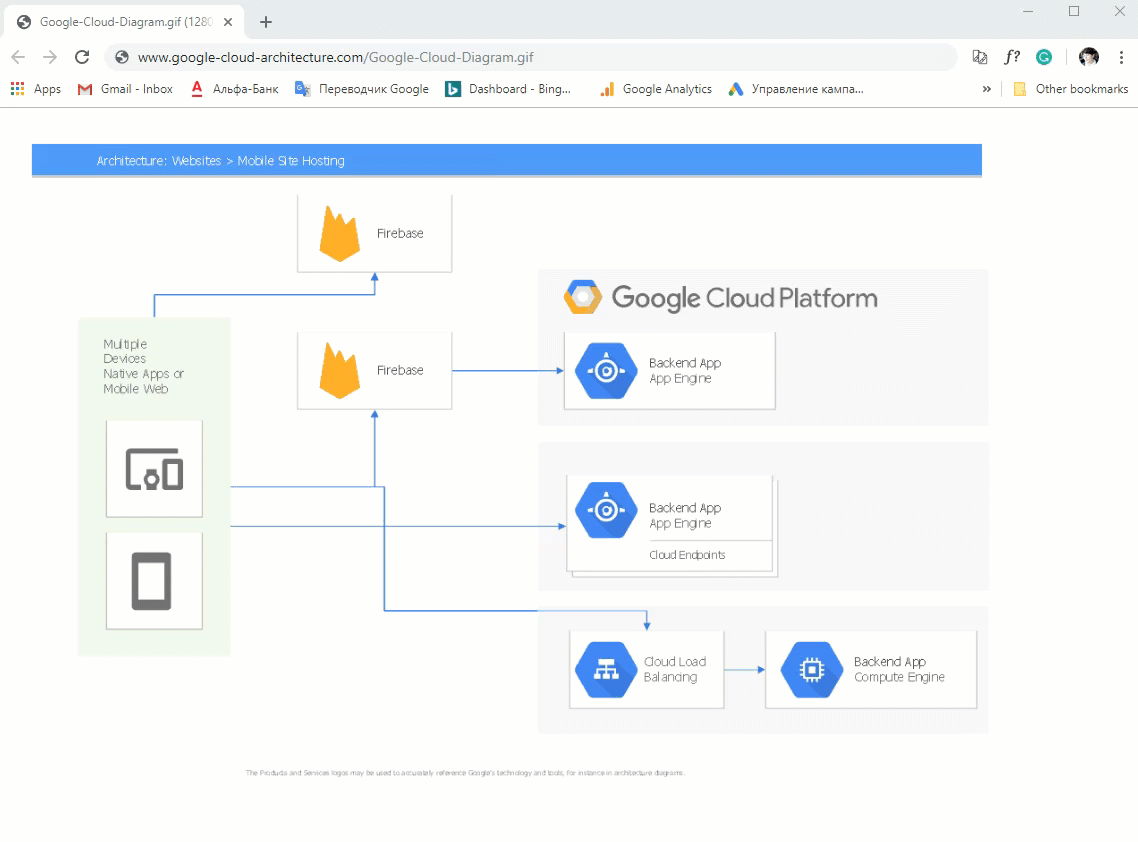This screenshot has height=842, width=1138.
Task: Click the Backend App Compute Engine label
Action: pyautogui.click(x=899, y=669)
